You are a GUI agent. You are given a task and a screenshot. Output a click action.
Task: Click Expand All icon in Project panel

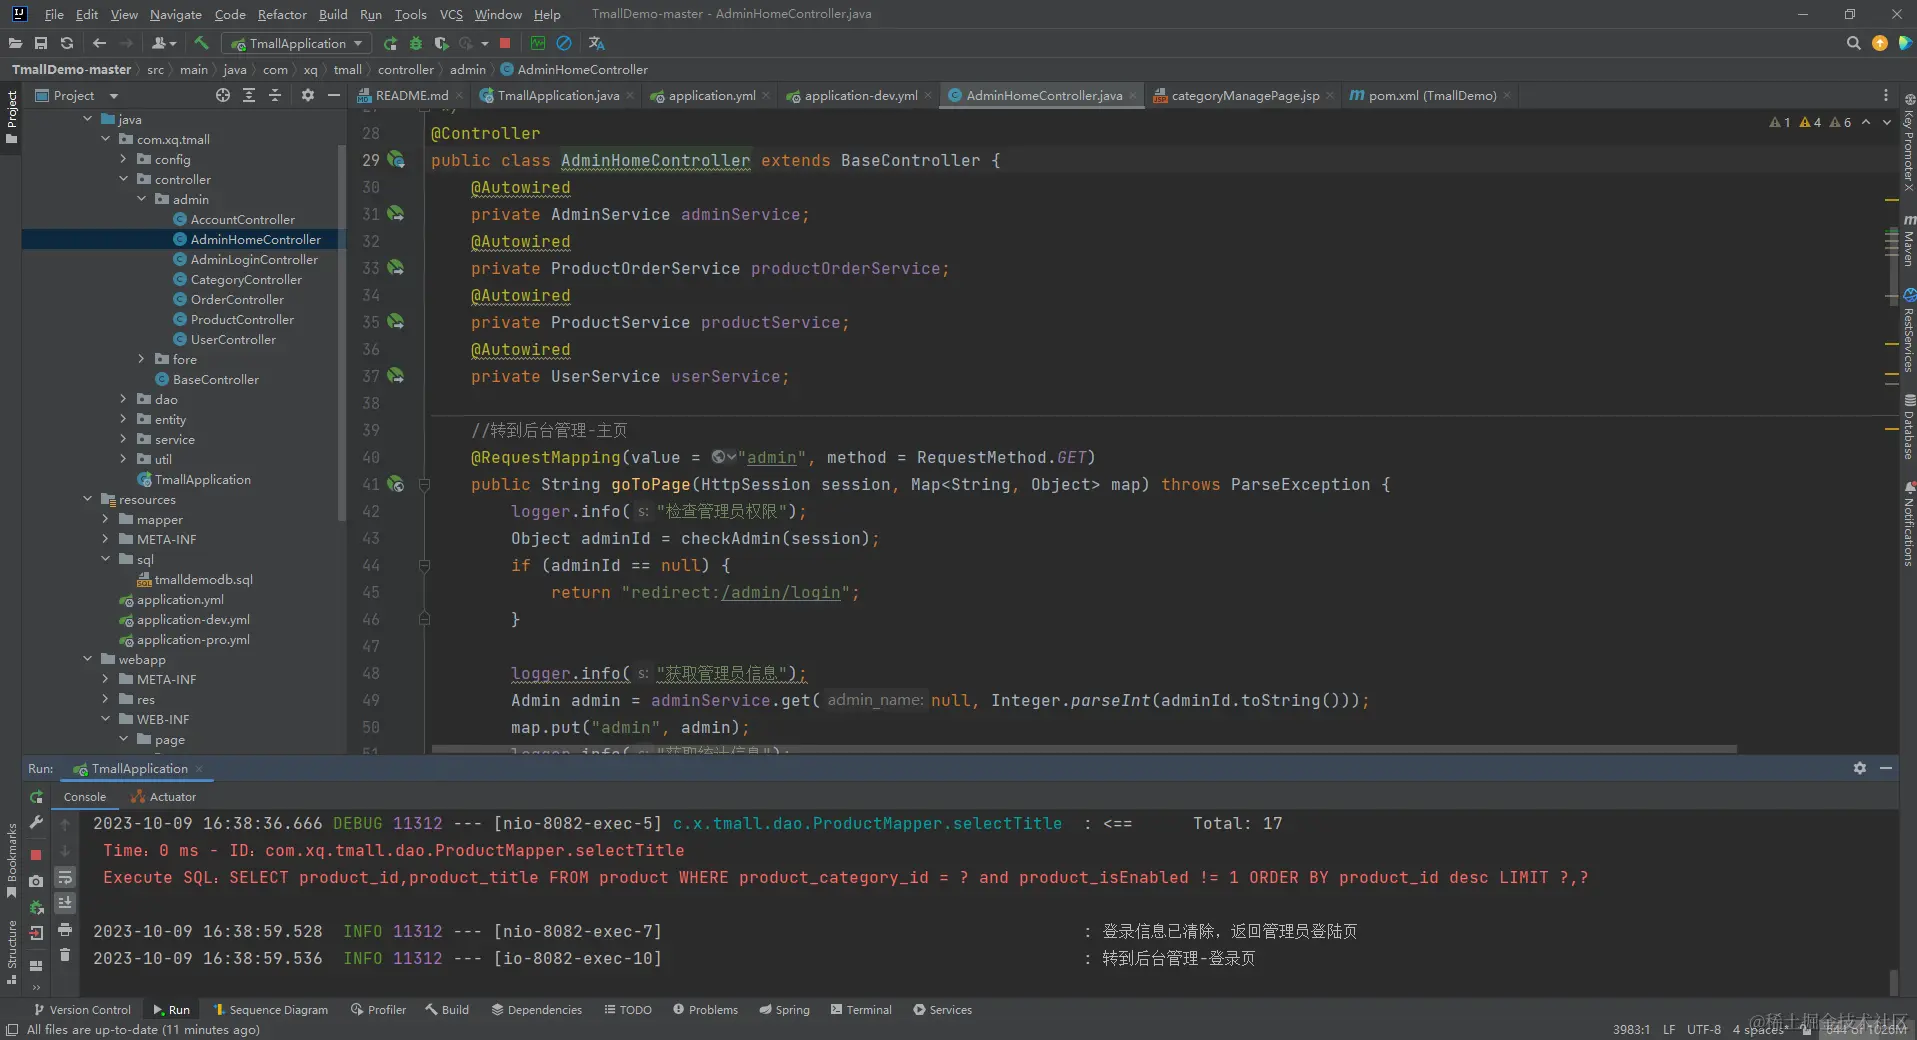pyautogui.click(x=249, y=95)
